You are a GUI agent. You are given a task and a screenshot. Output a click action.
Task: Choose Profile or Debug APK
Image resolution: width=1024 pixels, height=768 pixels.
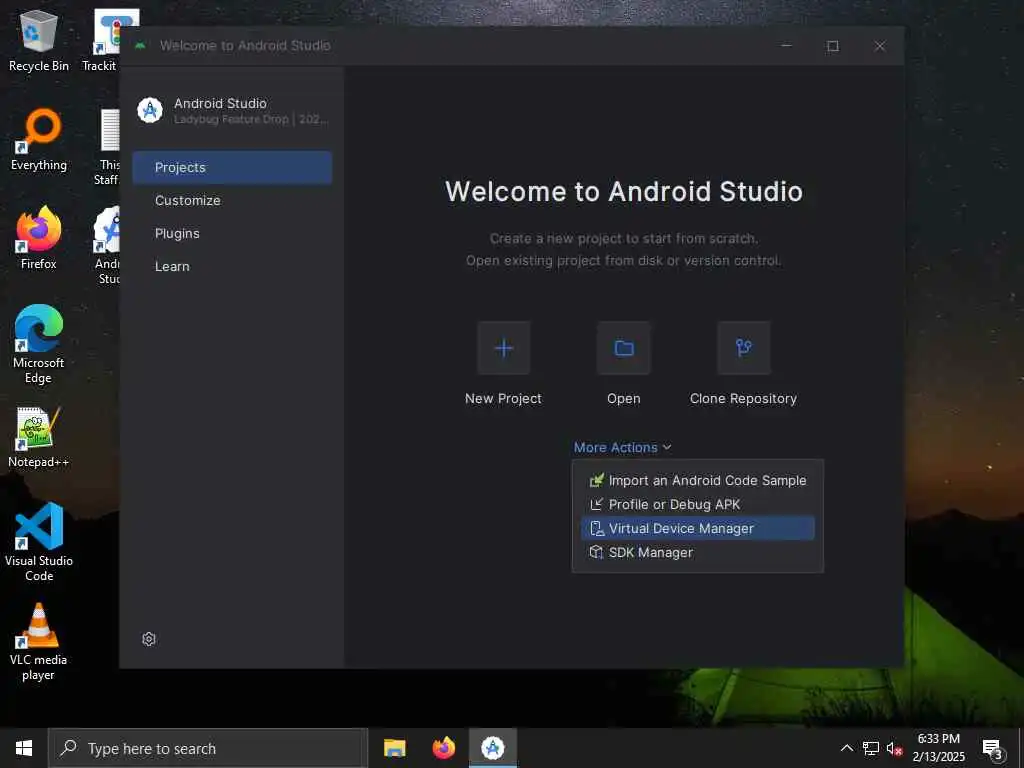[697, 504]
